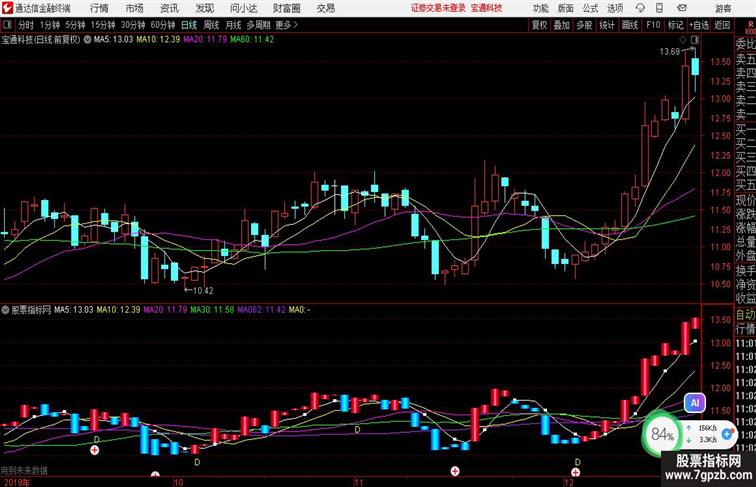Open the 公式 menu

[590, 8]
